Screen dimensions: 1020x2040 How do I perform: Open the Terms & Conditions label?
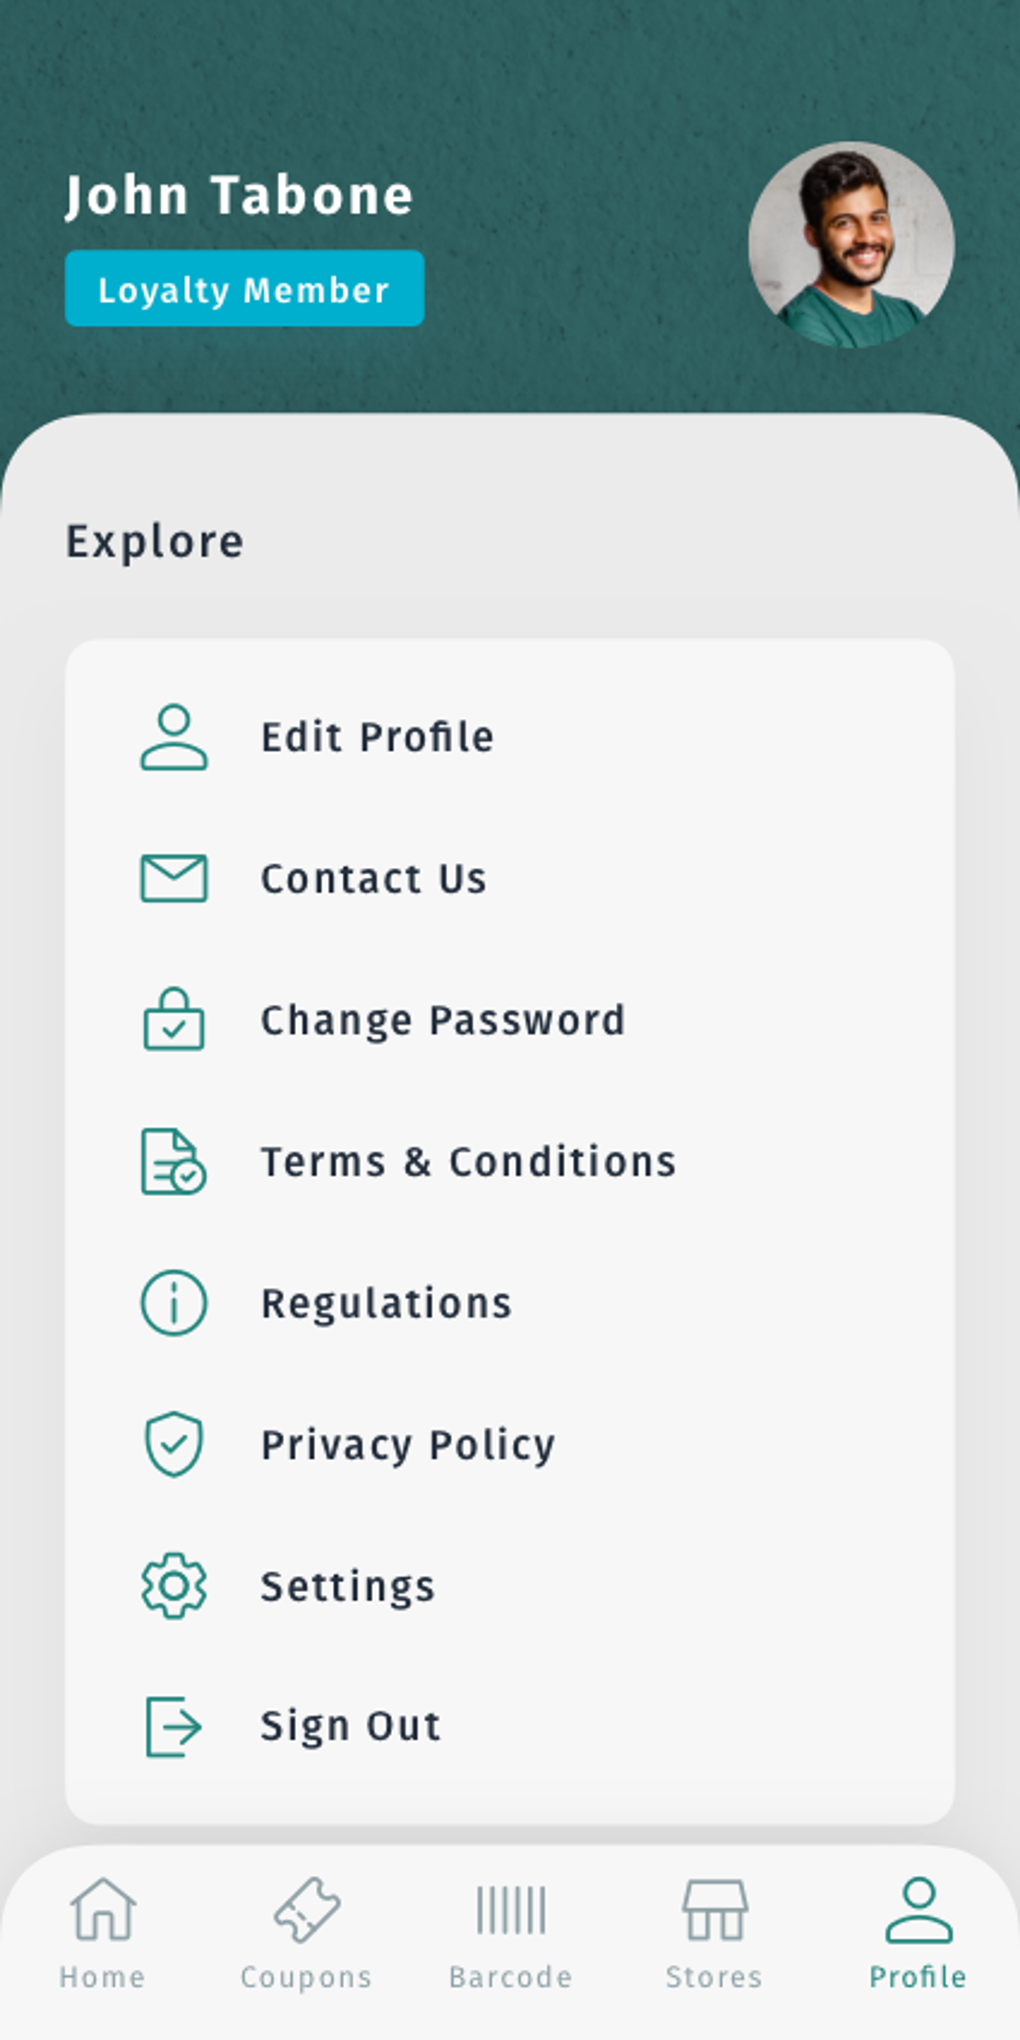point(468,1162)
